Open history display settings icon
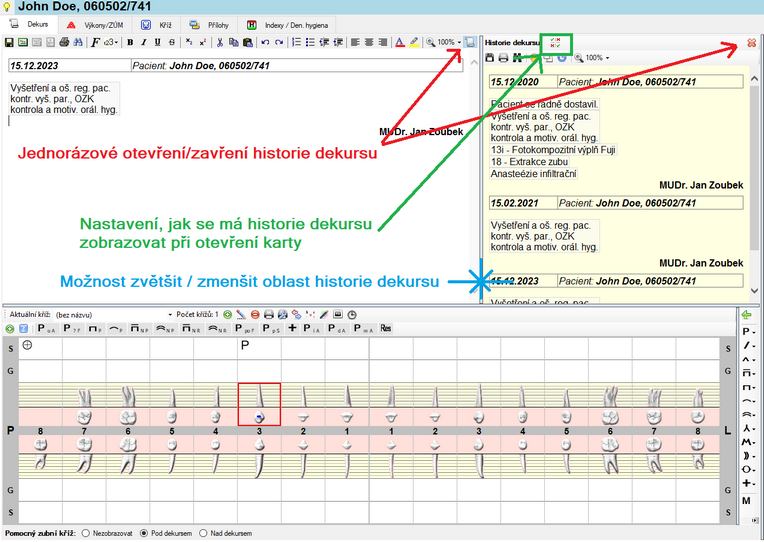Screen dimensions: 764x542 coord(555,43)
